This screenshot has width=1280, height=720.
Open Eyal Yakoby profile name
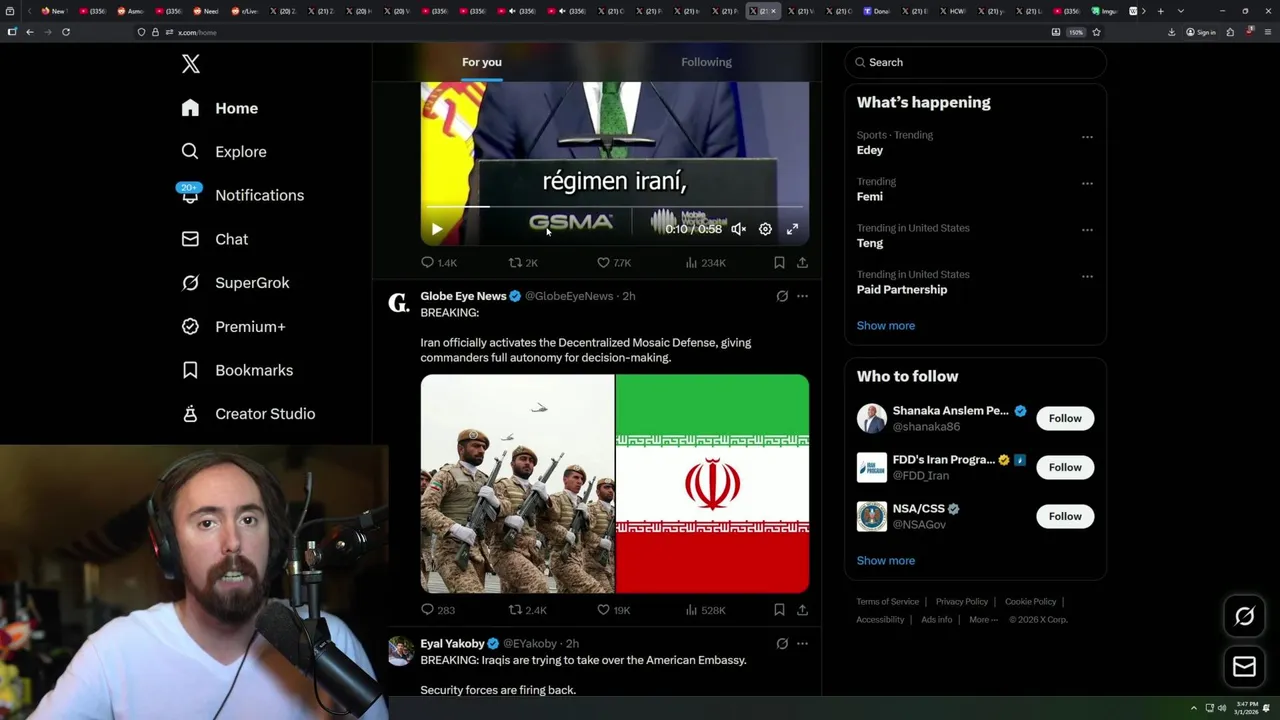tap(452, 644)
